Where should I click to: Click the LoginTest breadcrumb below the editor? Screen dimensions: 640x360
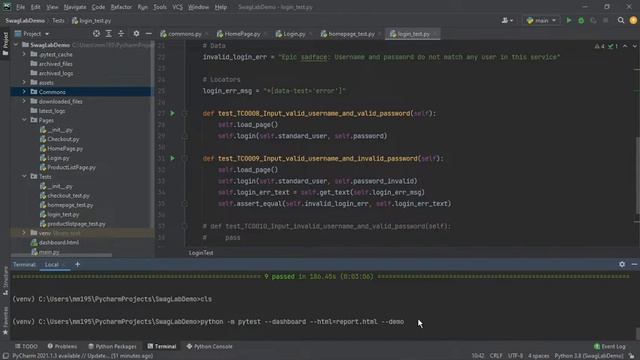click(201, 253)
